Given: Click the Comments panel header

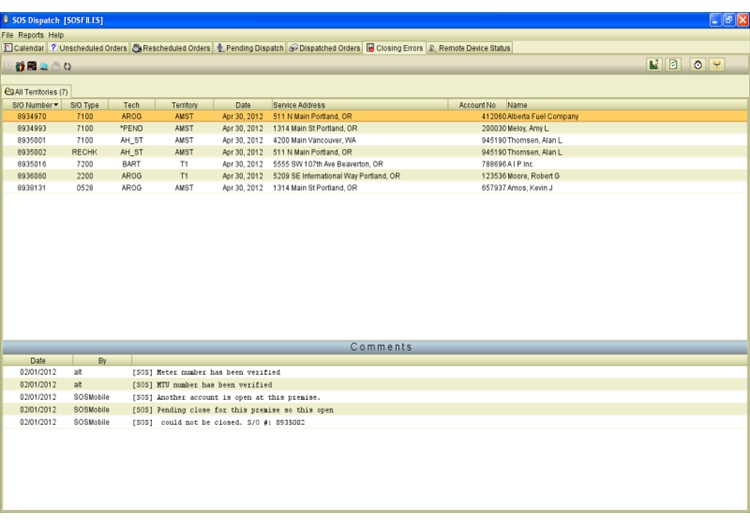Looking at the screenshot, I should point(375,347).
